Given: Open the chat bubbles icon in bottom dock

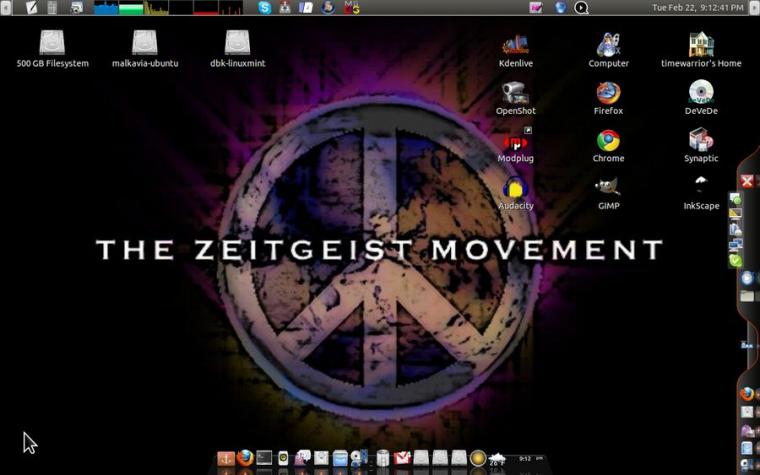Looking at the screenshot, I should [x=302, y=458].
